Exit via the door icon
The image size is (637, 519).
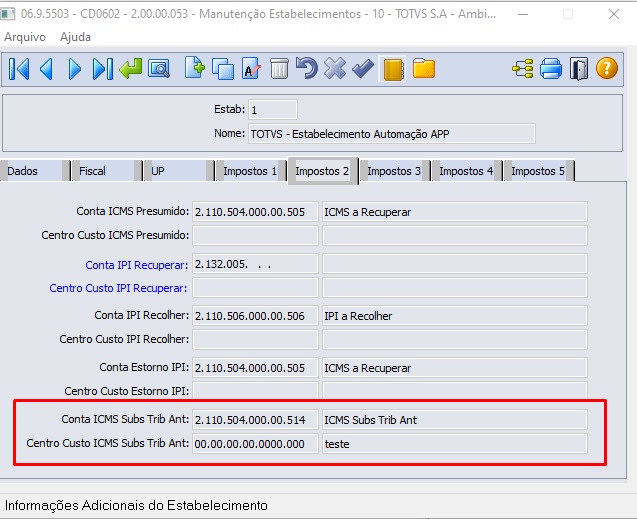578,69
